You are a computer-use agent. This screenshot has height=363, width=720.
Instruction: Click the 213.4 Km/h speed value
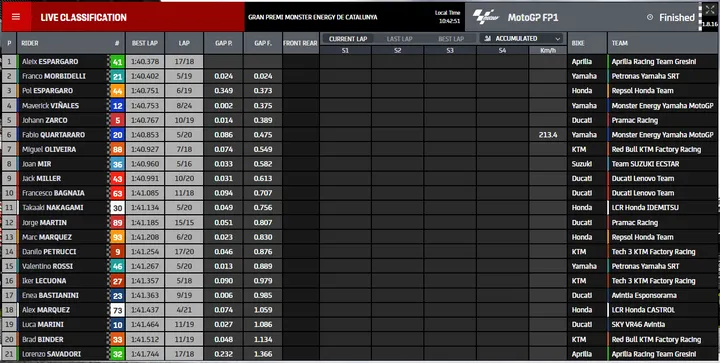548,135
